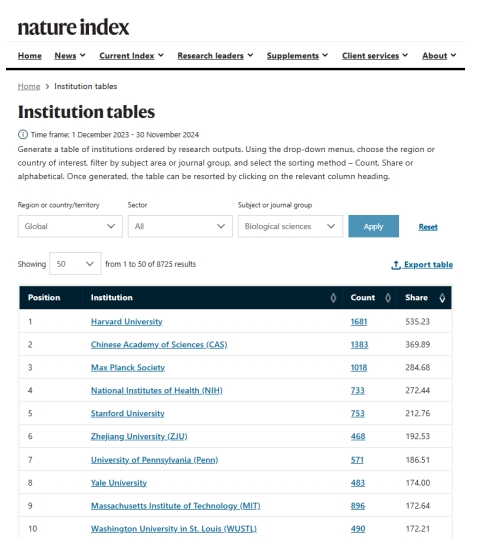This screenshot has width=484, height=557.
Task: Sort by Share column arrows
Action: (x=442, y=298)
